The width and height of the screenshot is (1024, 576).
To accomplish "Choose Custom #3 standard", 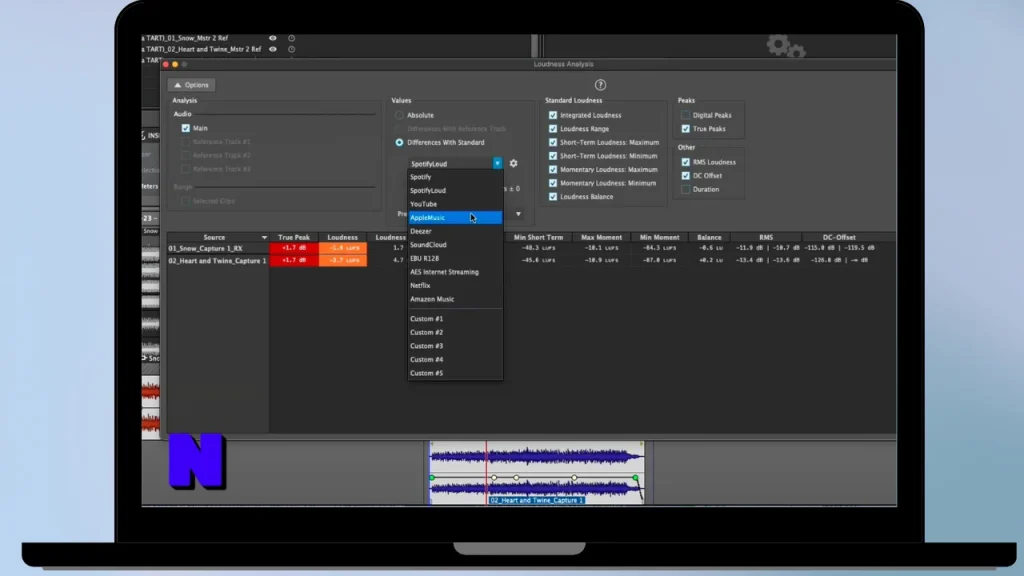I will pos(455,346).
